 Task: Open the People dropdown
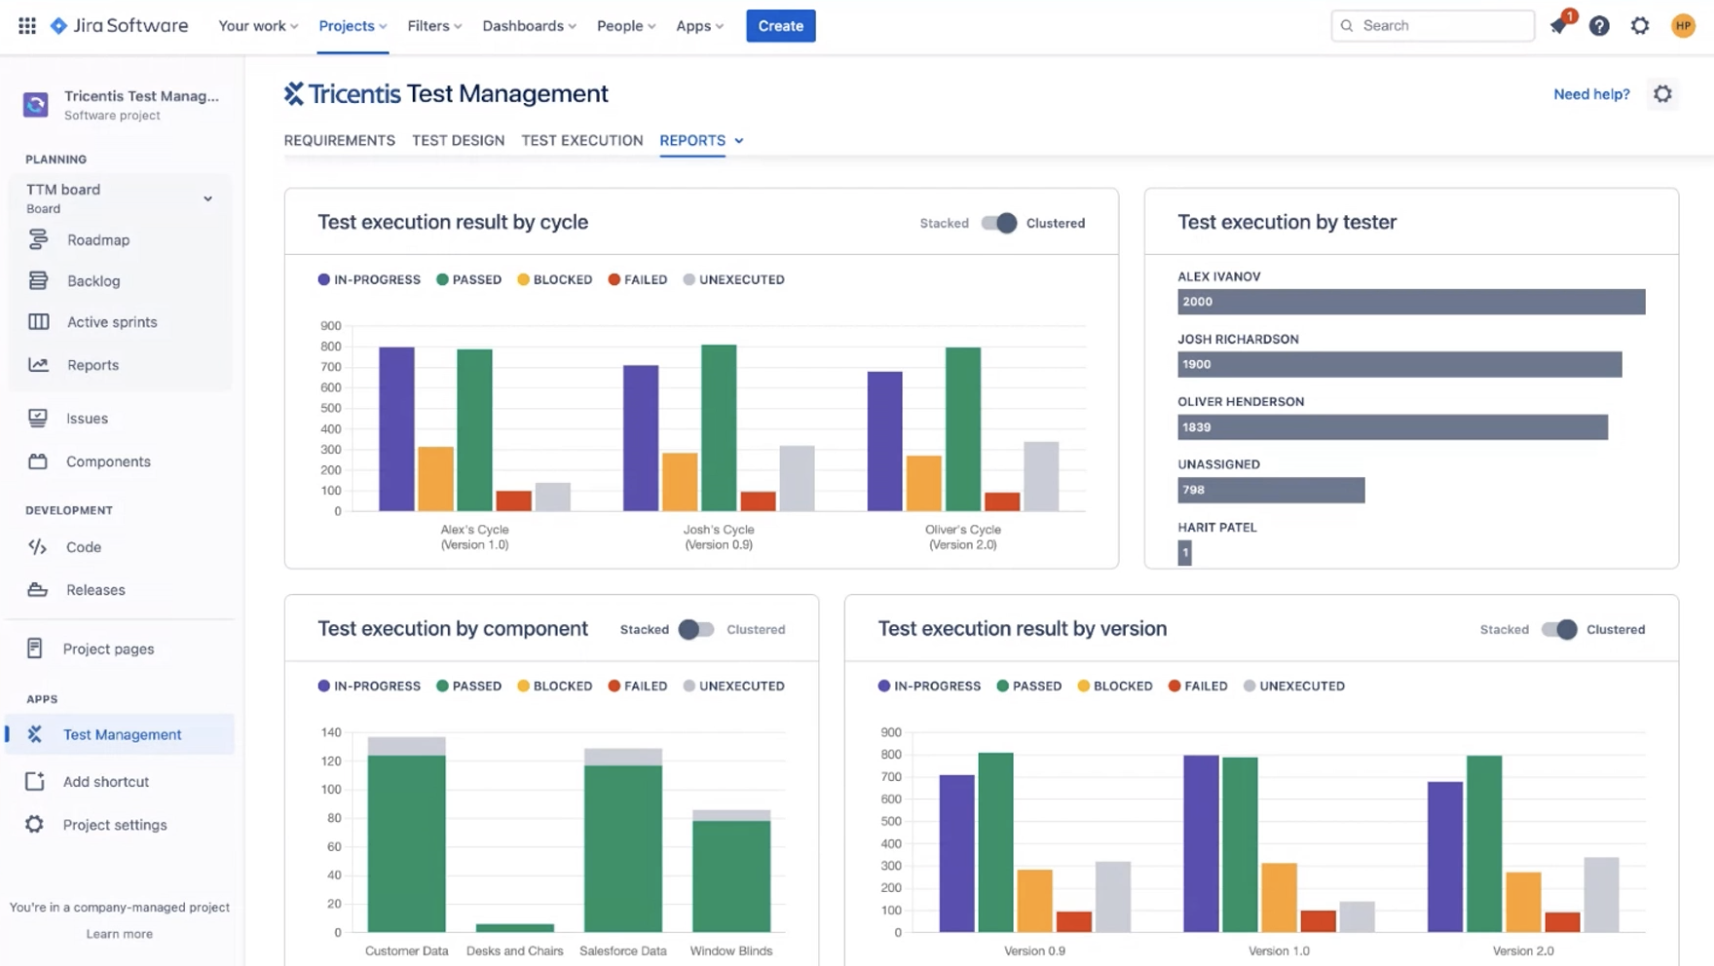tap(626, 26)
